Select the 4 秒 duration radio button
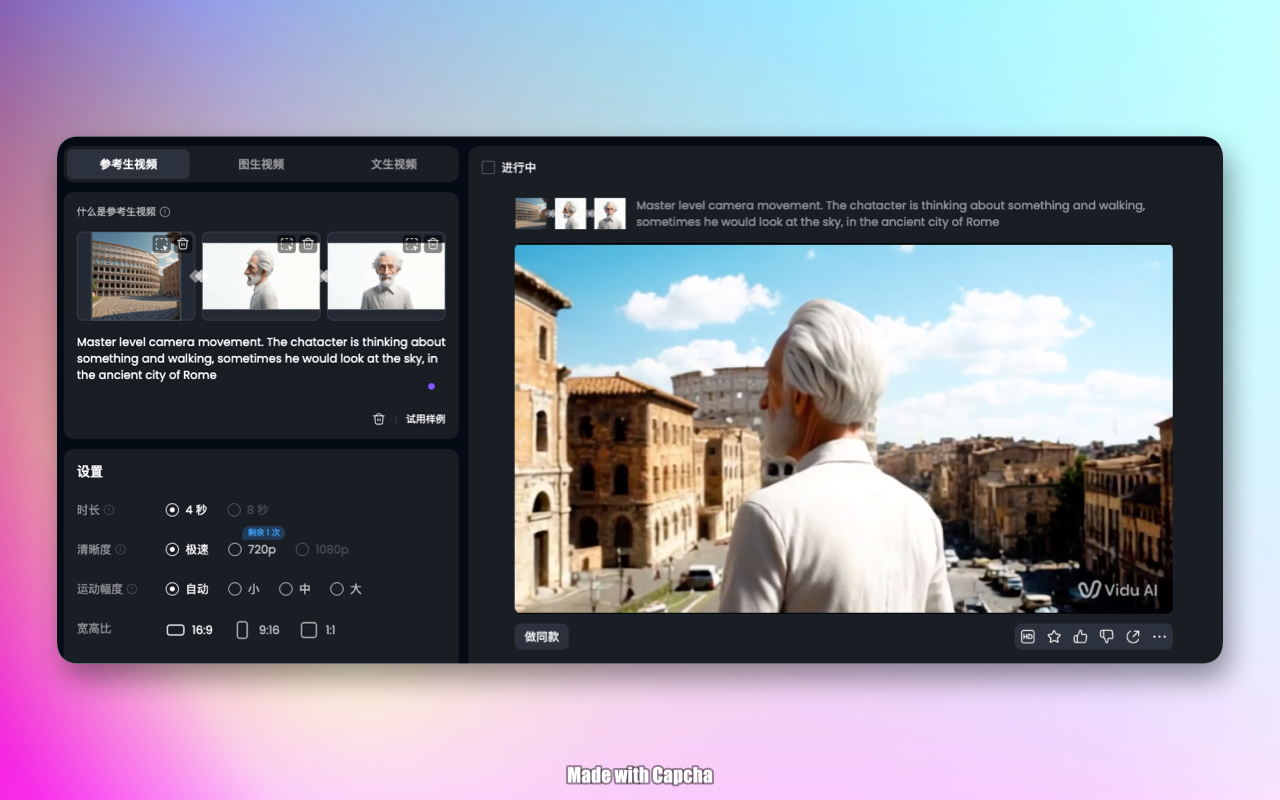The height and width of the screenshot is (800, 1280). pyautogui.click(x=172, y=510)
